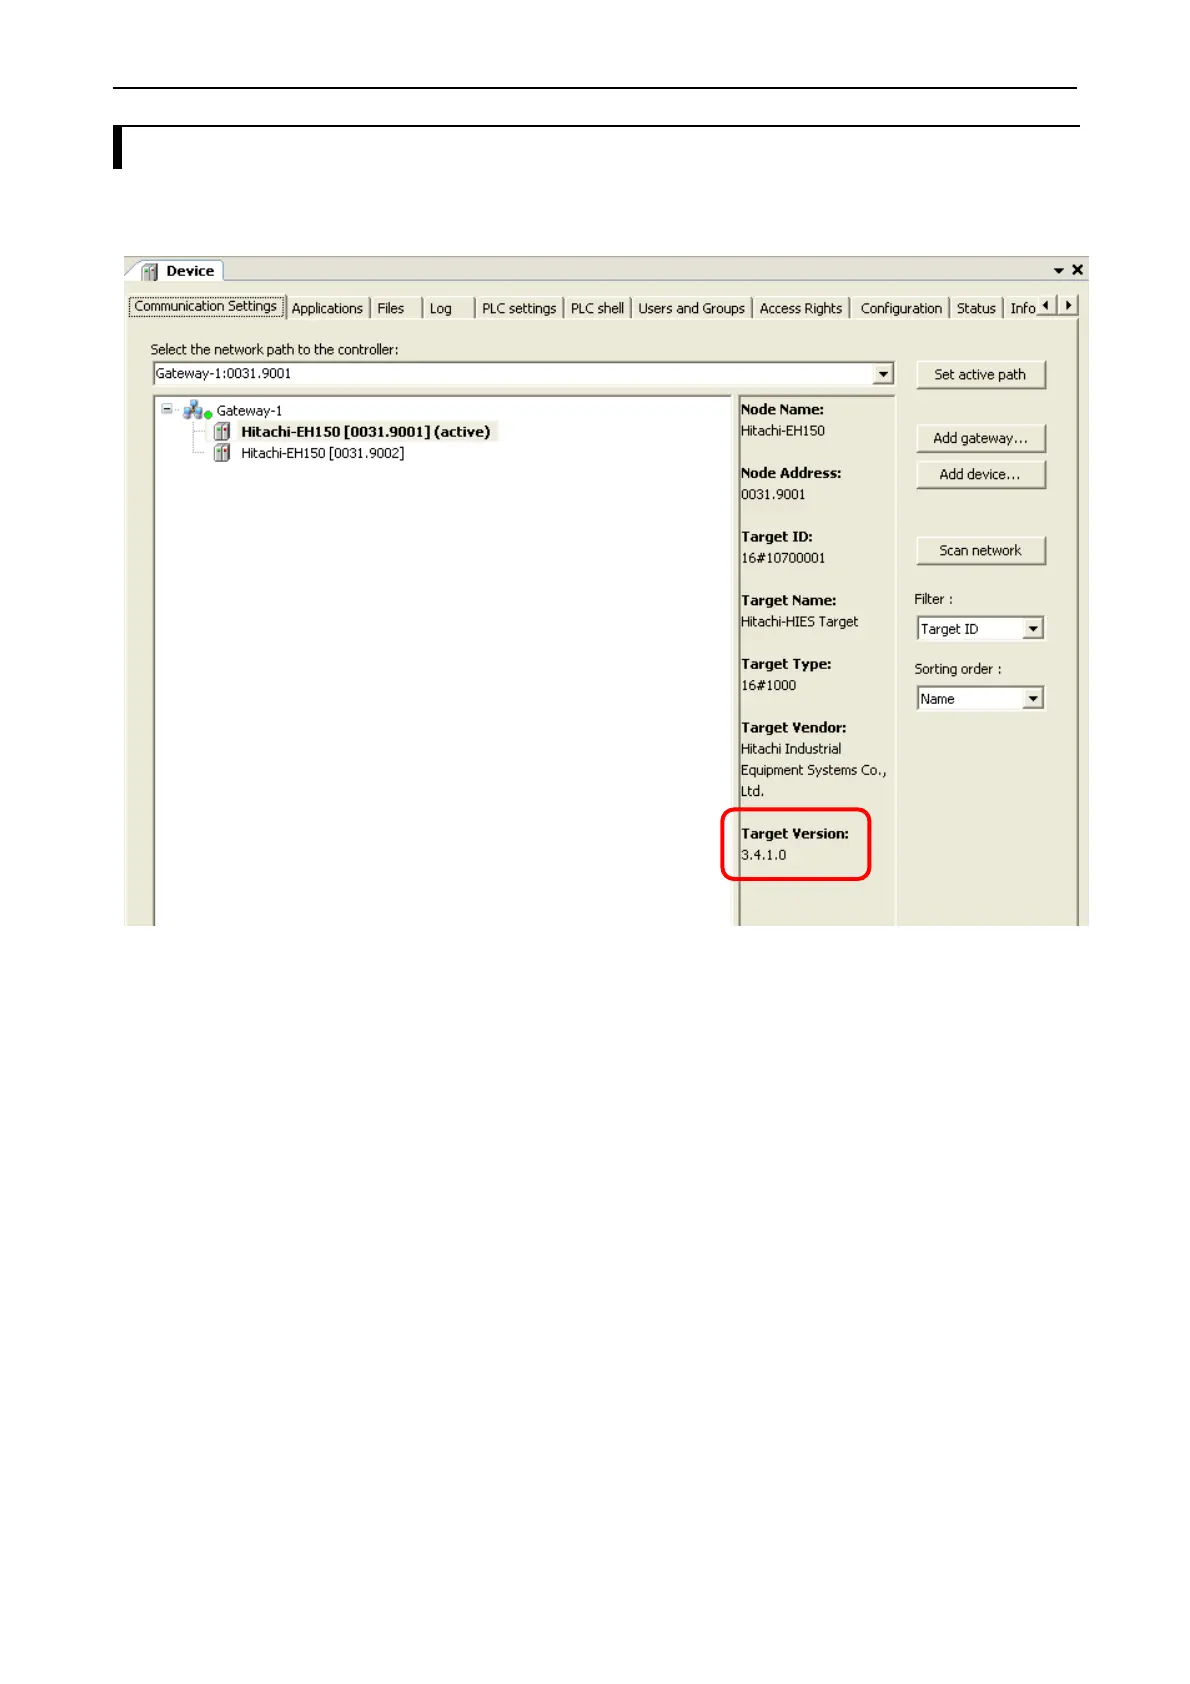This screenshot has height=1684, width=1190.
Task: Click the Add gateway... button
Action: pos(980,438)
